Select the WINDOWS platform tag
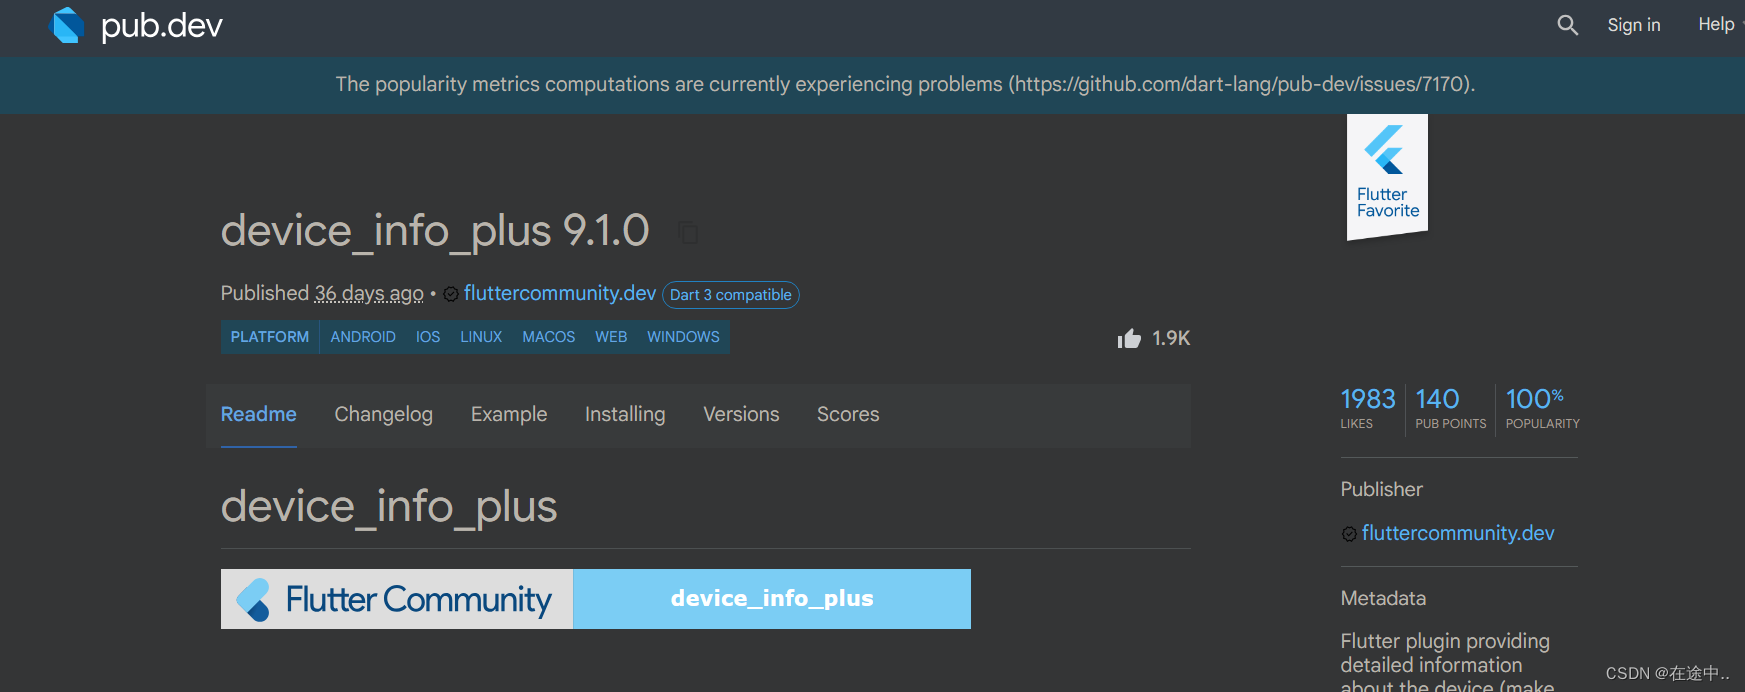Viewport: 1745px width, 692px height. click(x=683, y=337)
